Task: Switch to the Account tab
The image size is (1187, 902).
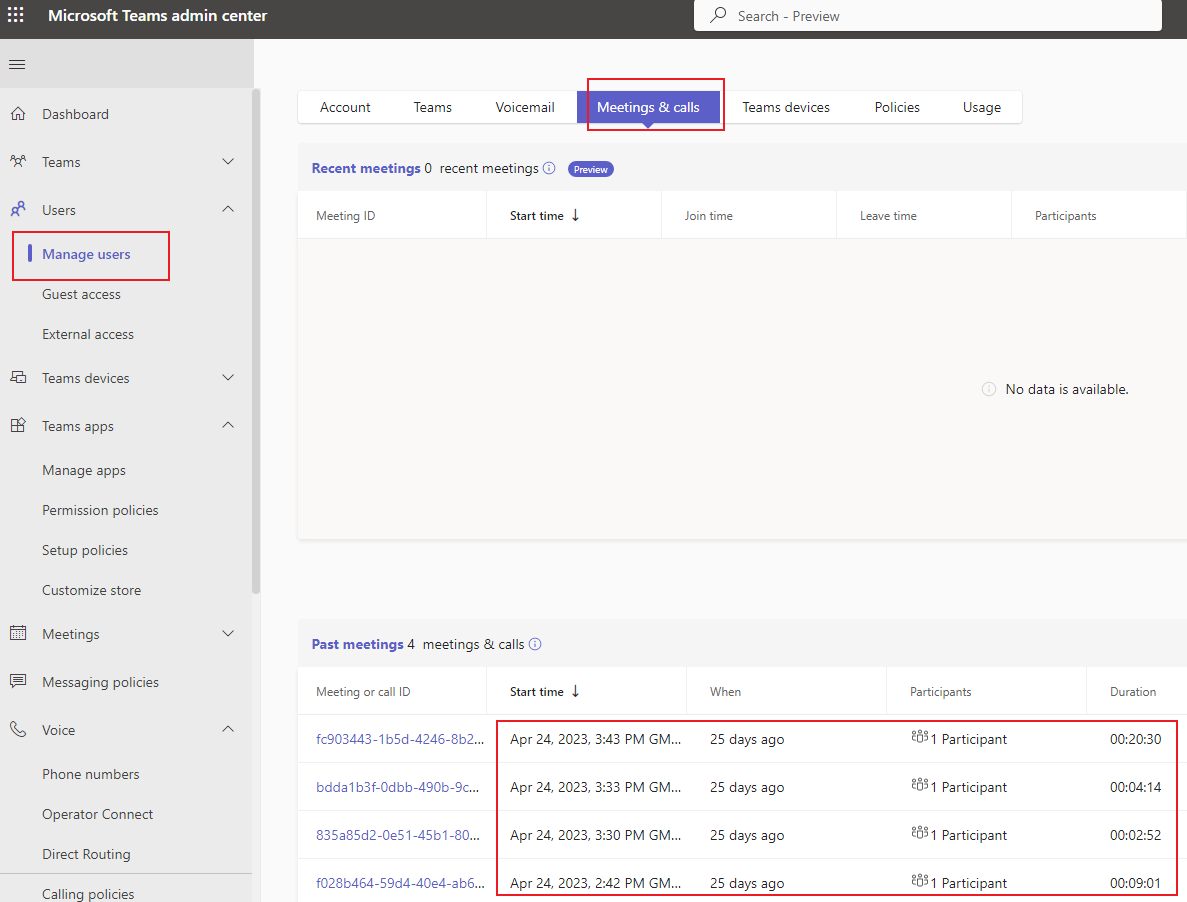Action: coord(345,107)
